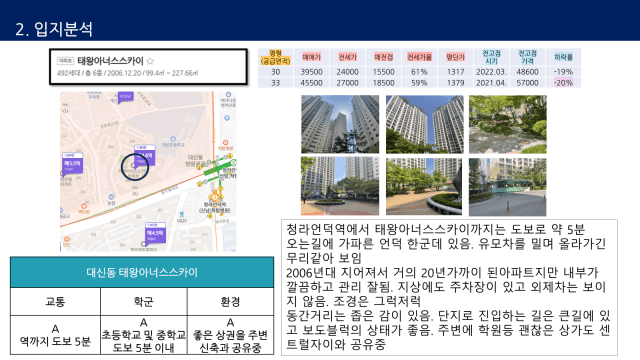The width and height of the screenshot is (640, 360).
Task: Select the 환경 column heading
Action: [x=230, y=302]
